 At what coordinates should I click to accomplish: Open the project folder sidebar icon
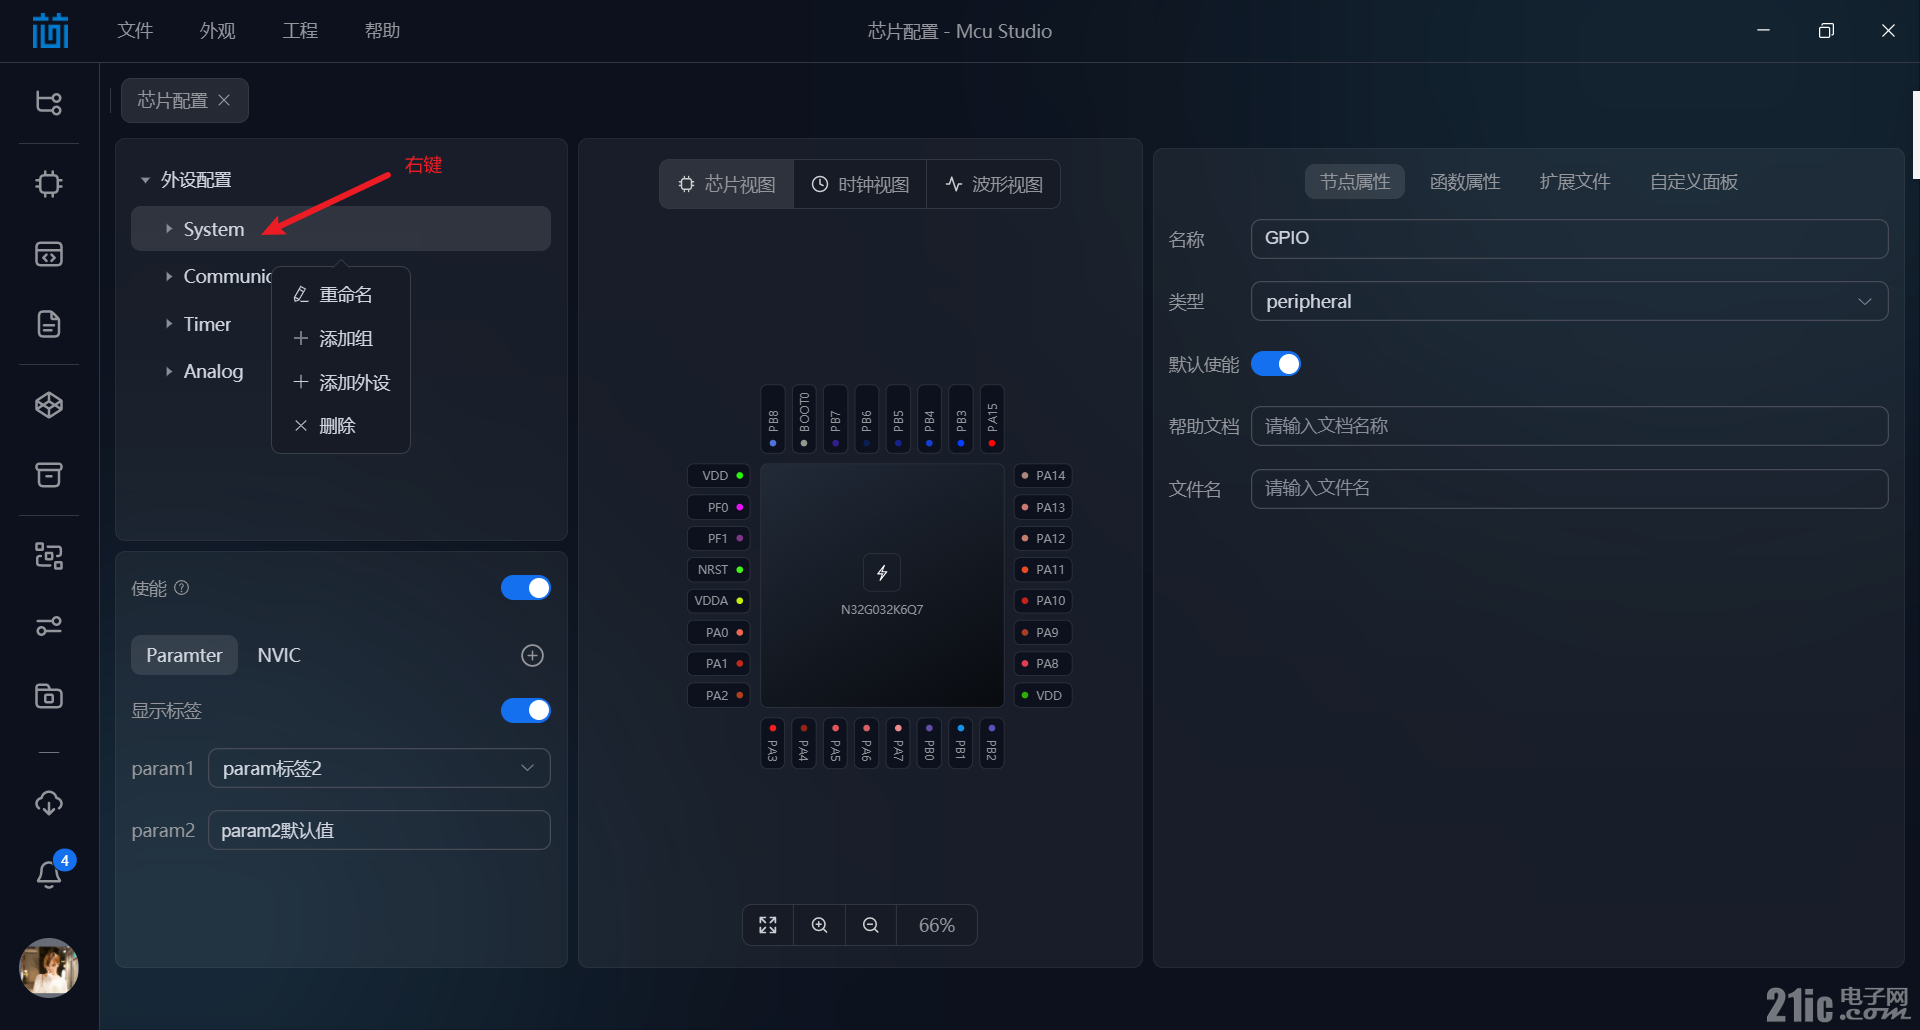(x=49, y=696)
